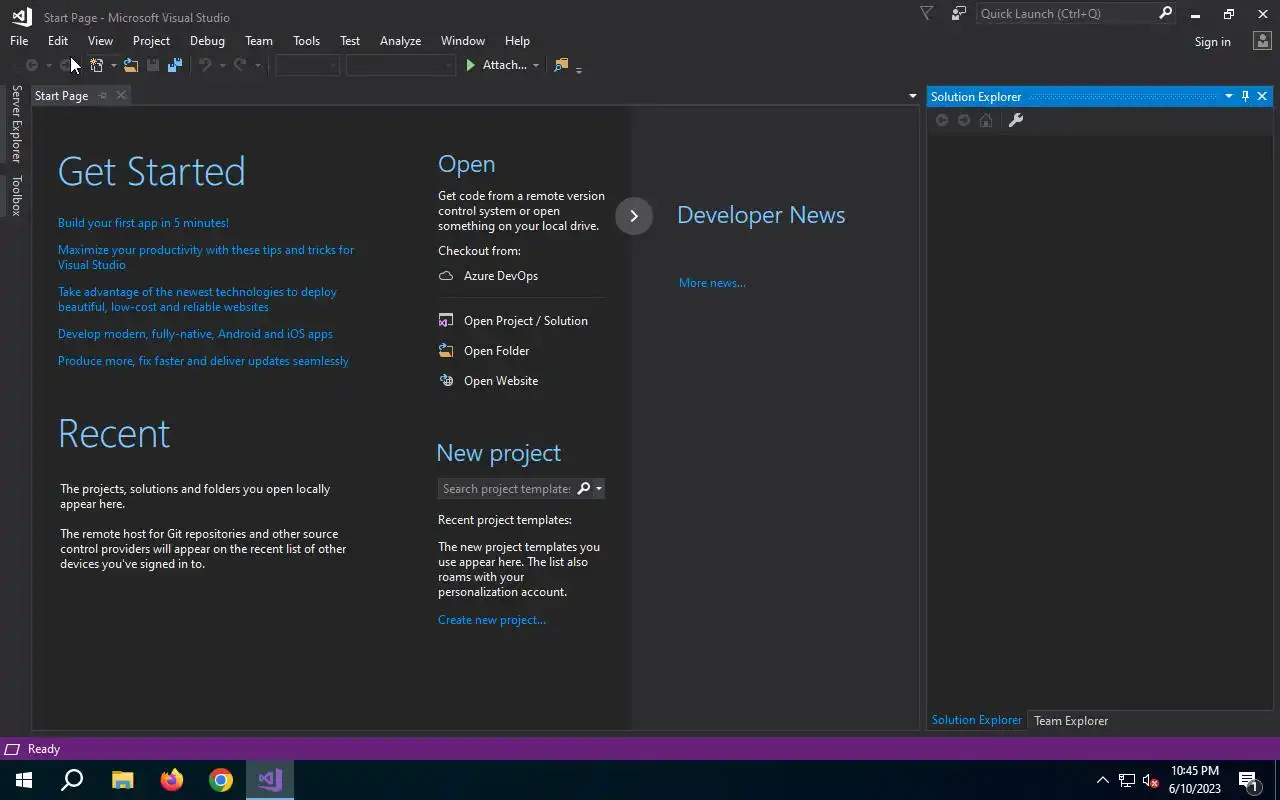Pin the Solution Explorer with auto-hide pin
The height and width of the screenshot is (800, 1280).
(x=1245, y=96)
